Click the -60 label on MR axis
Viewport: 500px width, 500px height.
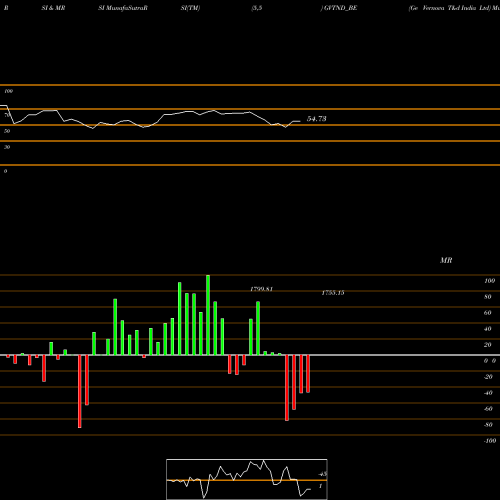coord(488,409)
